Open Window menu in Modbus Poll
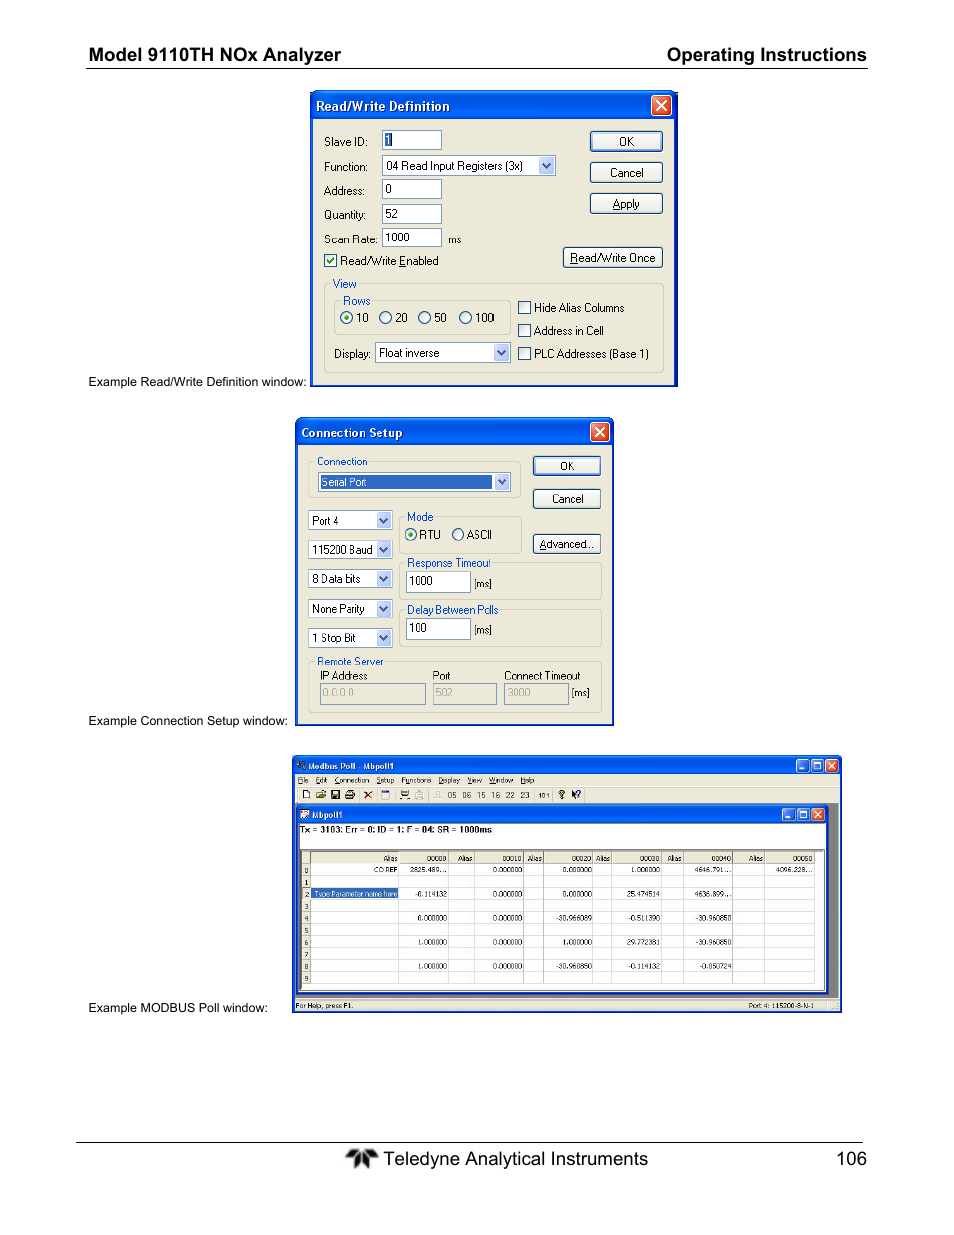The height and width of the screenshot is (1235, 954). click(x=501, y=780)
